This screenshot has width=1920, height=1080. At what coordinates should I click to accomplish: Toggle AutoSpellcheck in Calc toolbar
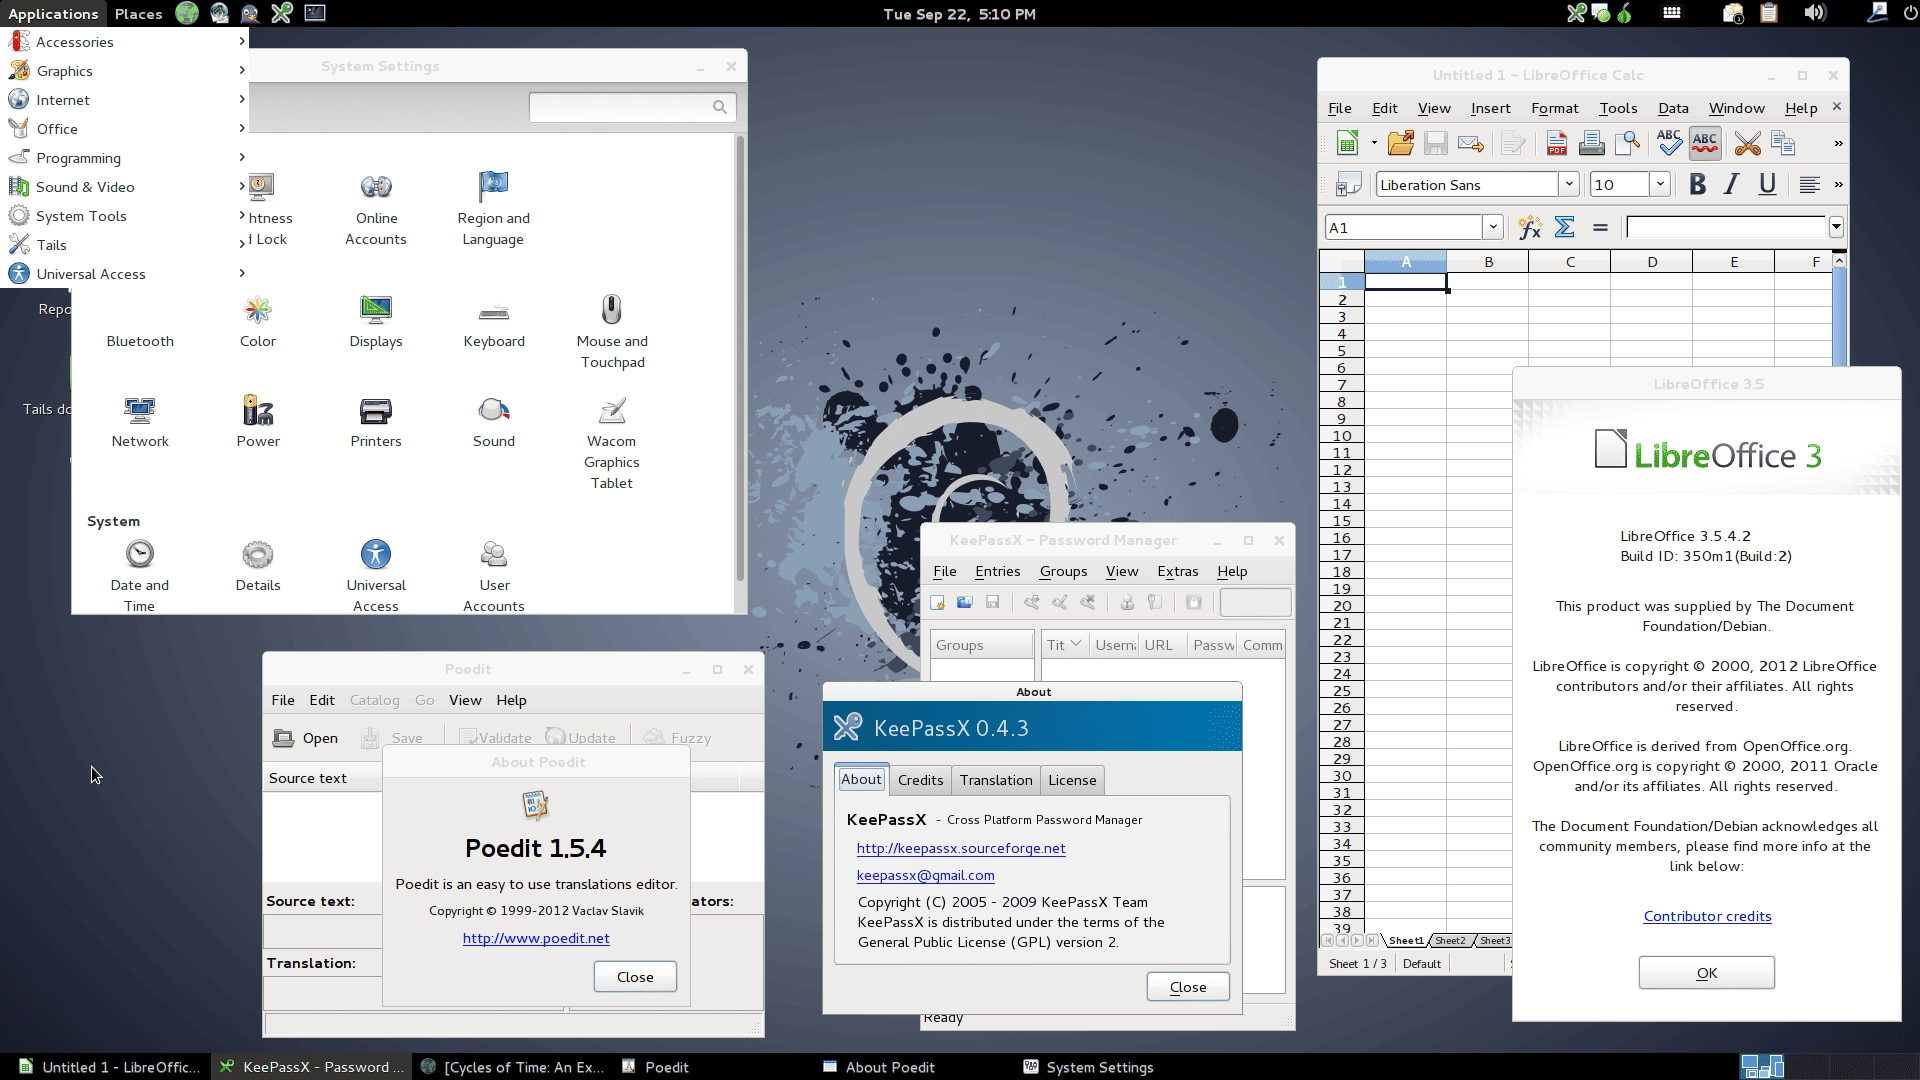point(1705,144)
